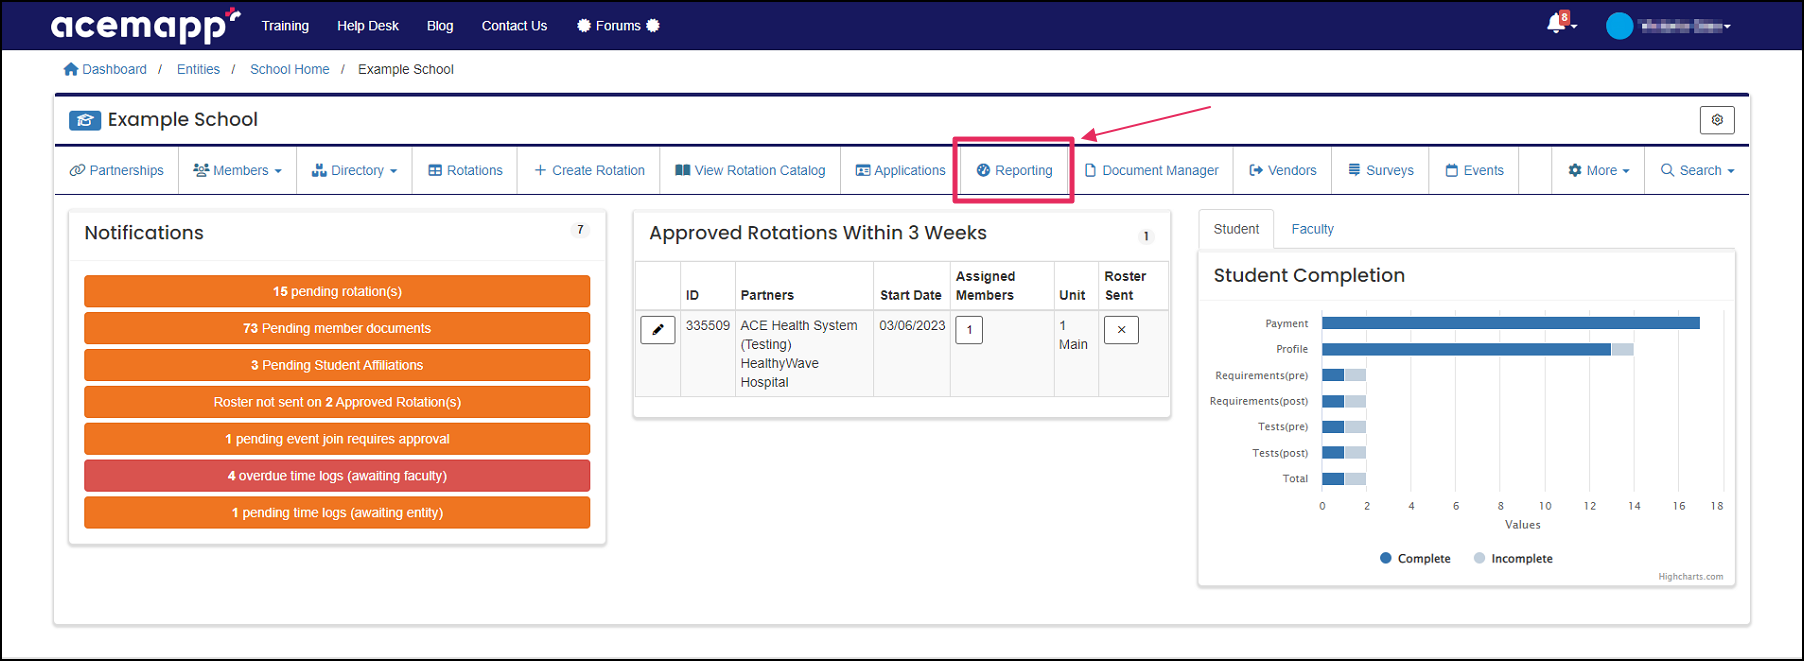Screen dimensions: 1804x661
Task: Click 1 pending event join requires approval
Action: click(x=337, y=439)
